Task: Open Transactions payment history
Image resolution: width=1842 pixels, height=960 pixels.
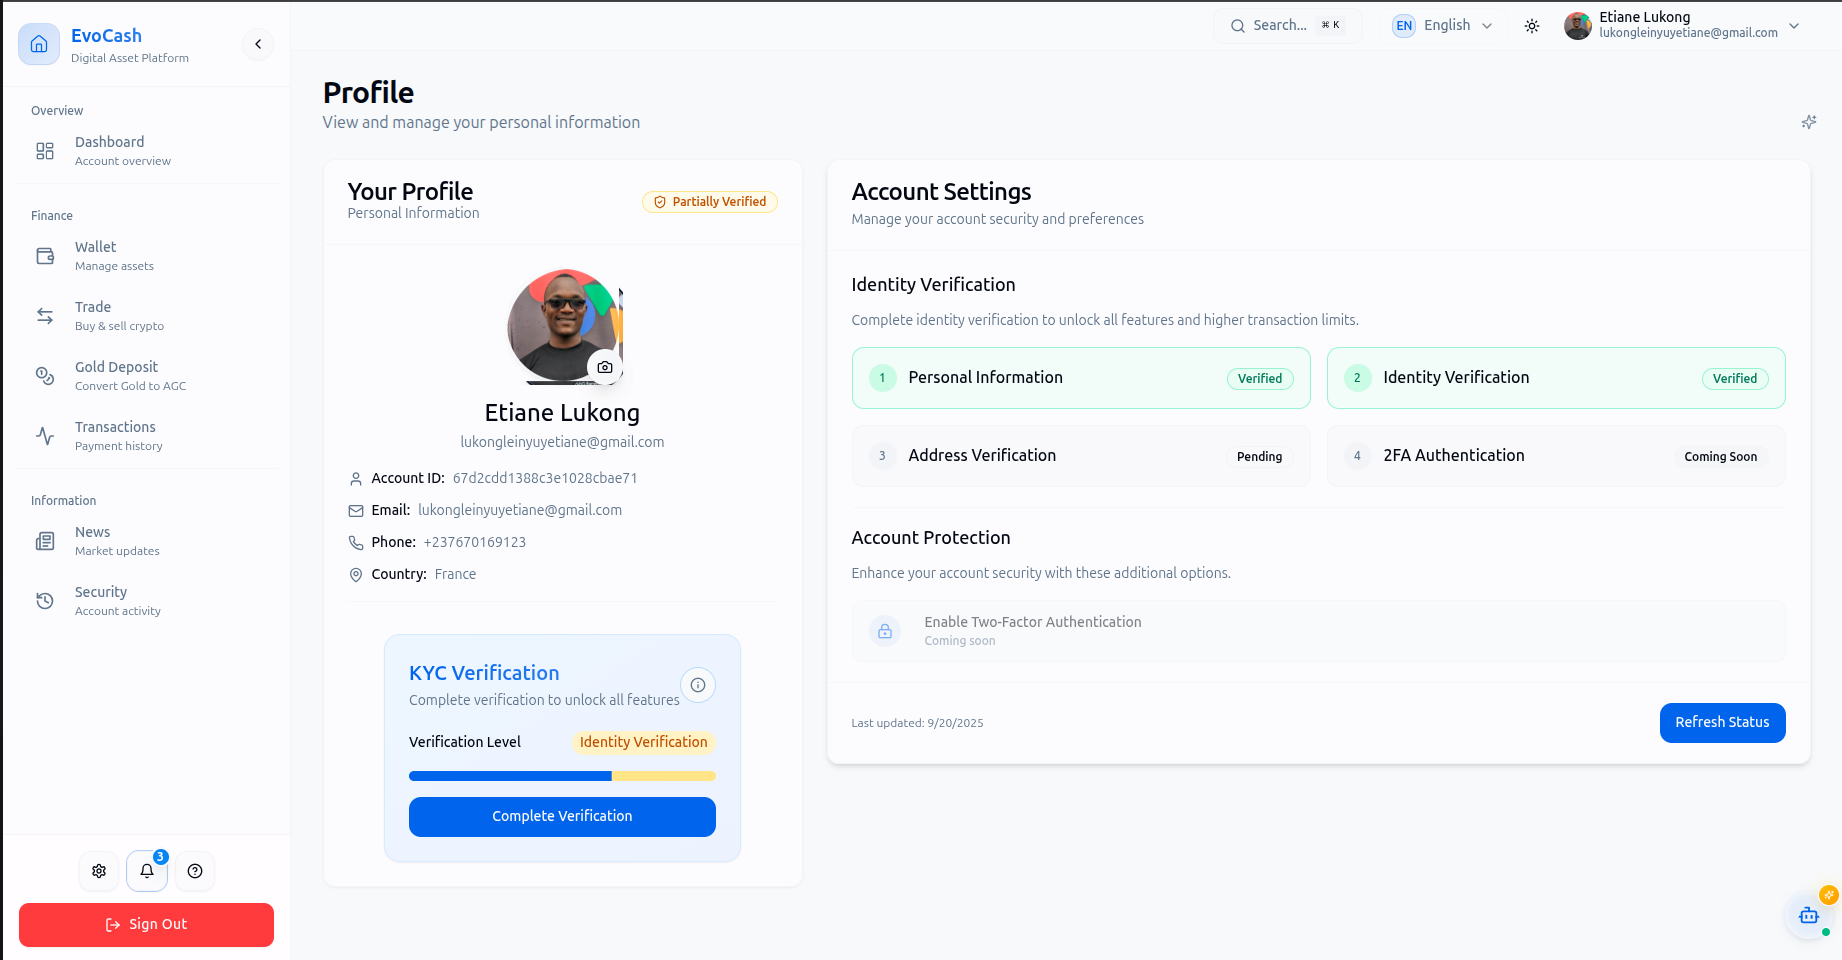Action: click(146, 436)
